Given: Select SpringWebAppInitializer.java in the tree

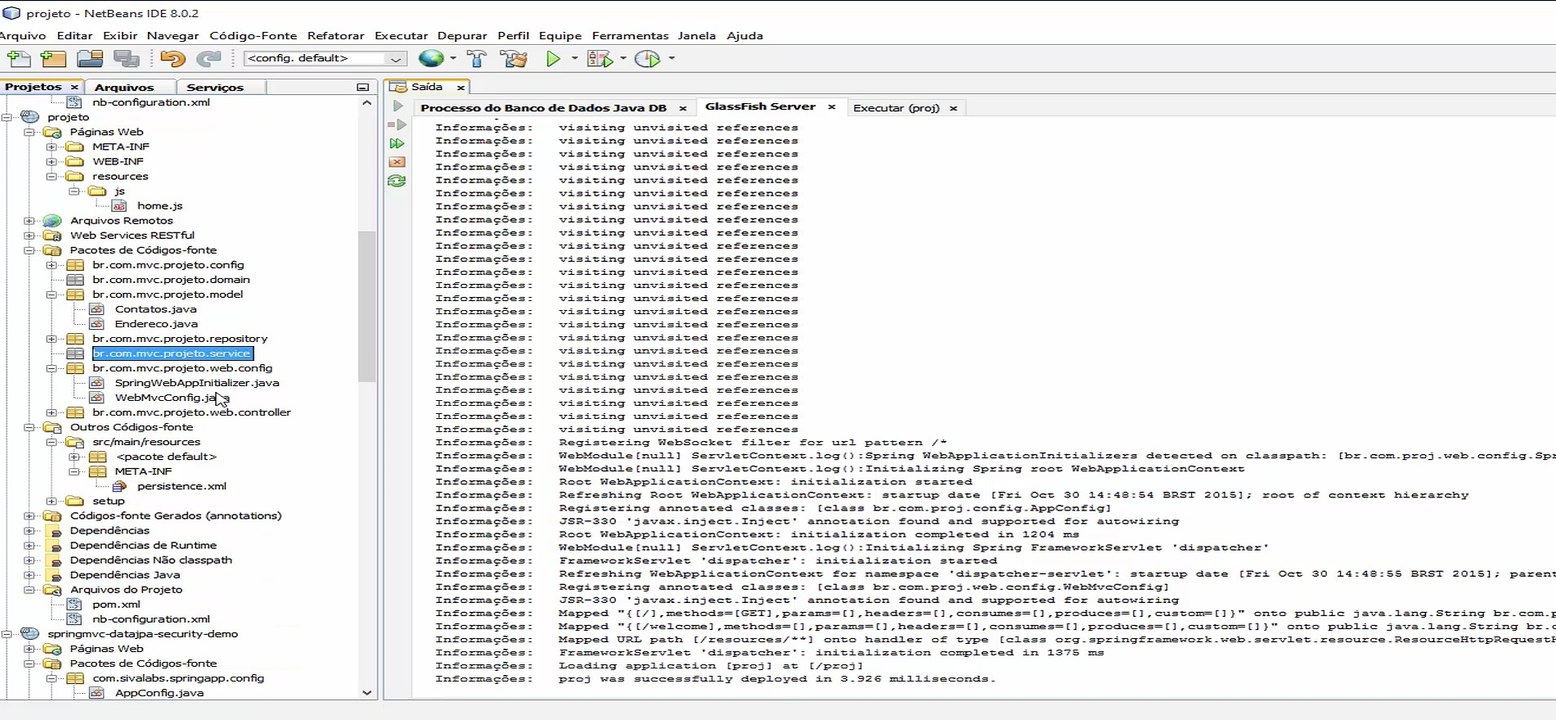Looking at the screenshot, I should click(x=197, y=383).
